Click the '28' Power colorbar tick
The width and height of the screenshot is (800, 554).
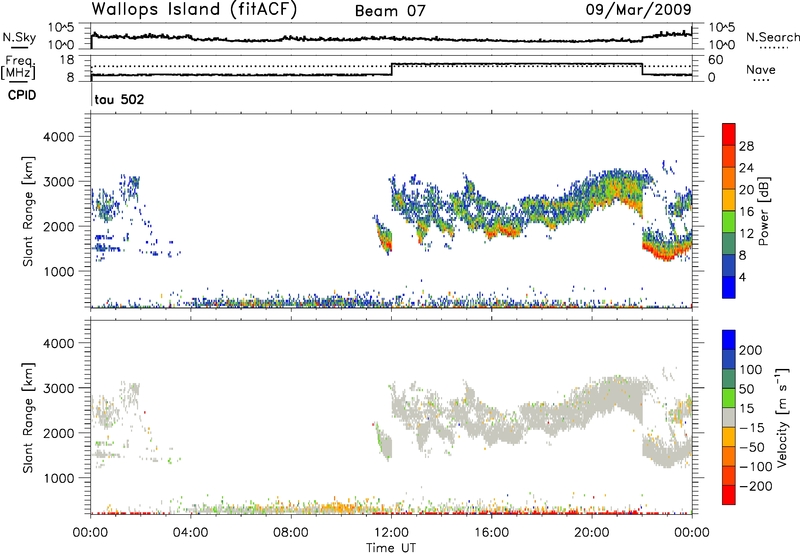click(746, 146)
